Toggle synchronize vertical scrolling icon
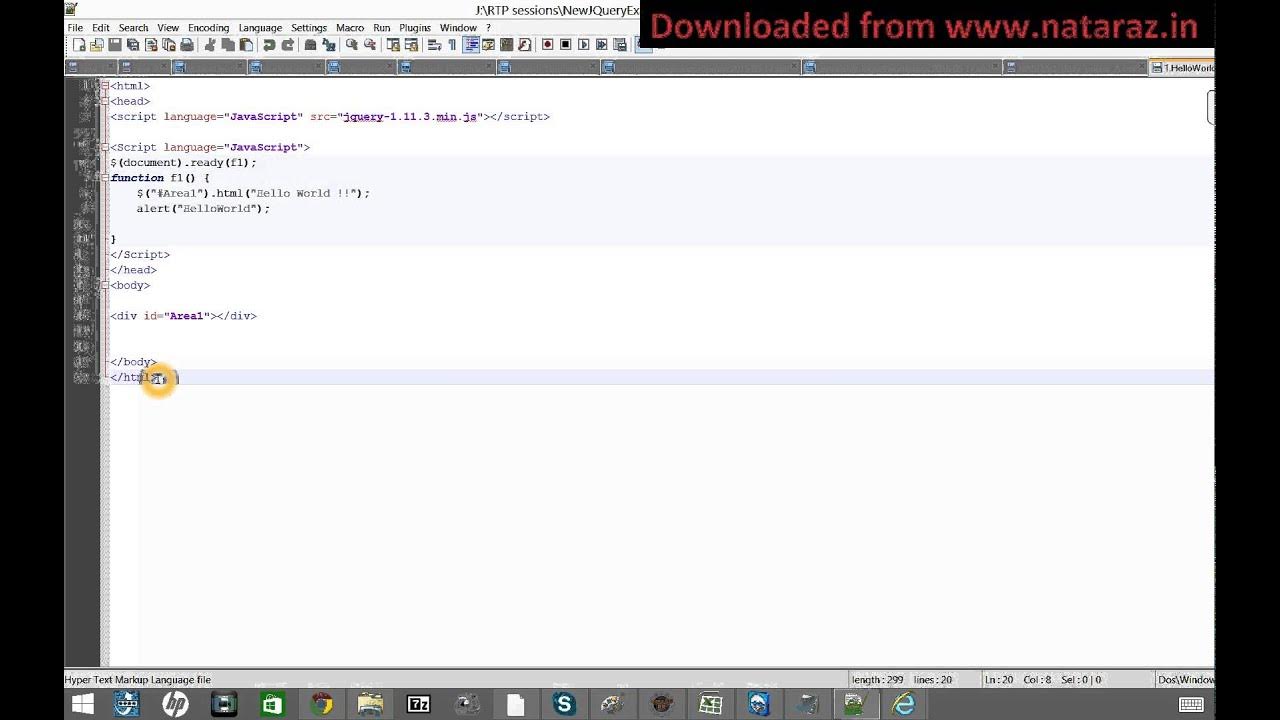The height and width of the screenshot is (720, 1280). pos(393,45)
